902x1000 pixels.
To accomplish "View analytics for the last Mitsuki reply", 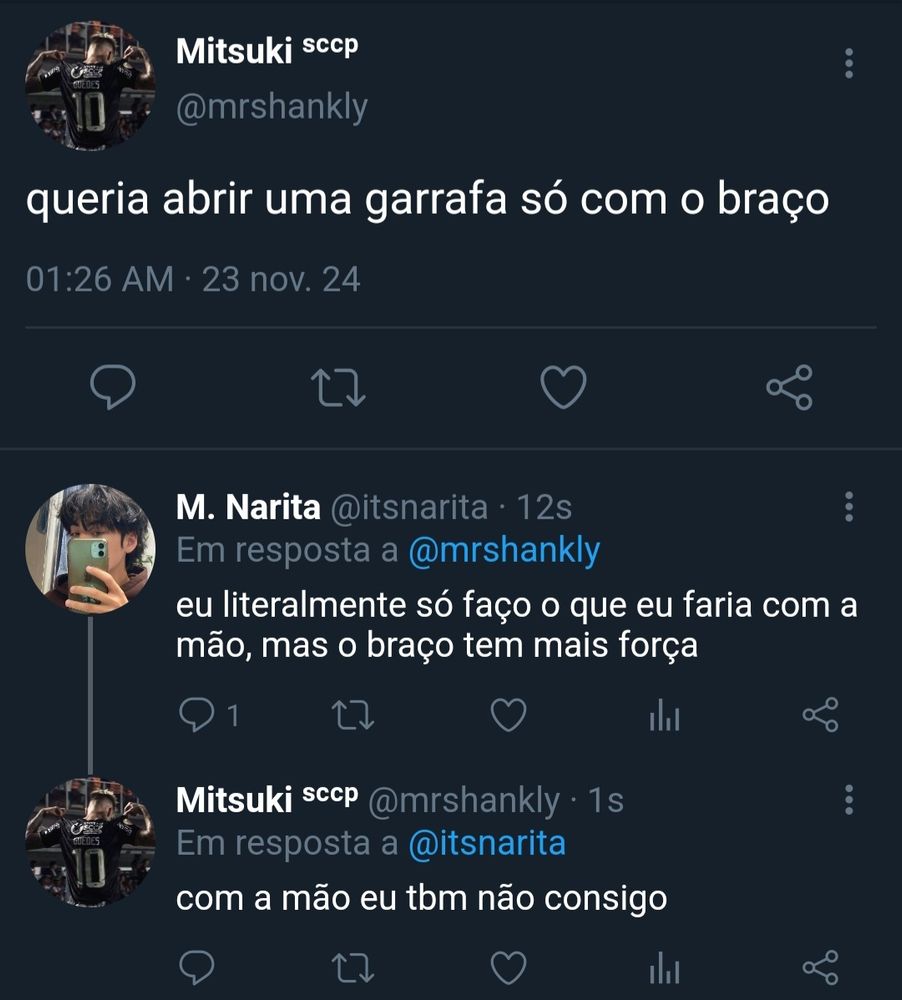I will point(664,967).
